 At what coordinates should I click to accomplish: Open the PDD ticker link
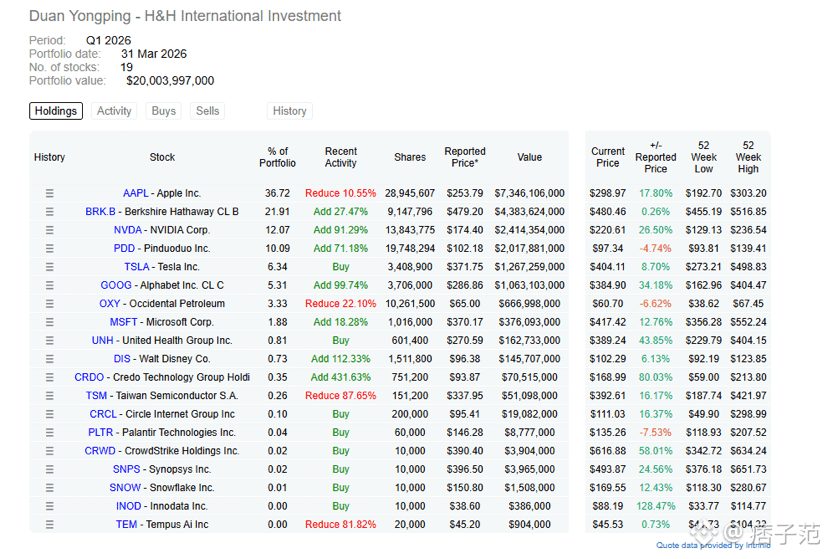124,249
